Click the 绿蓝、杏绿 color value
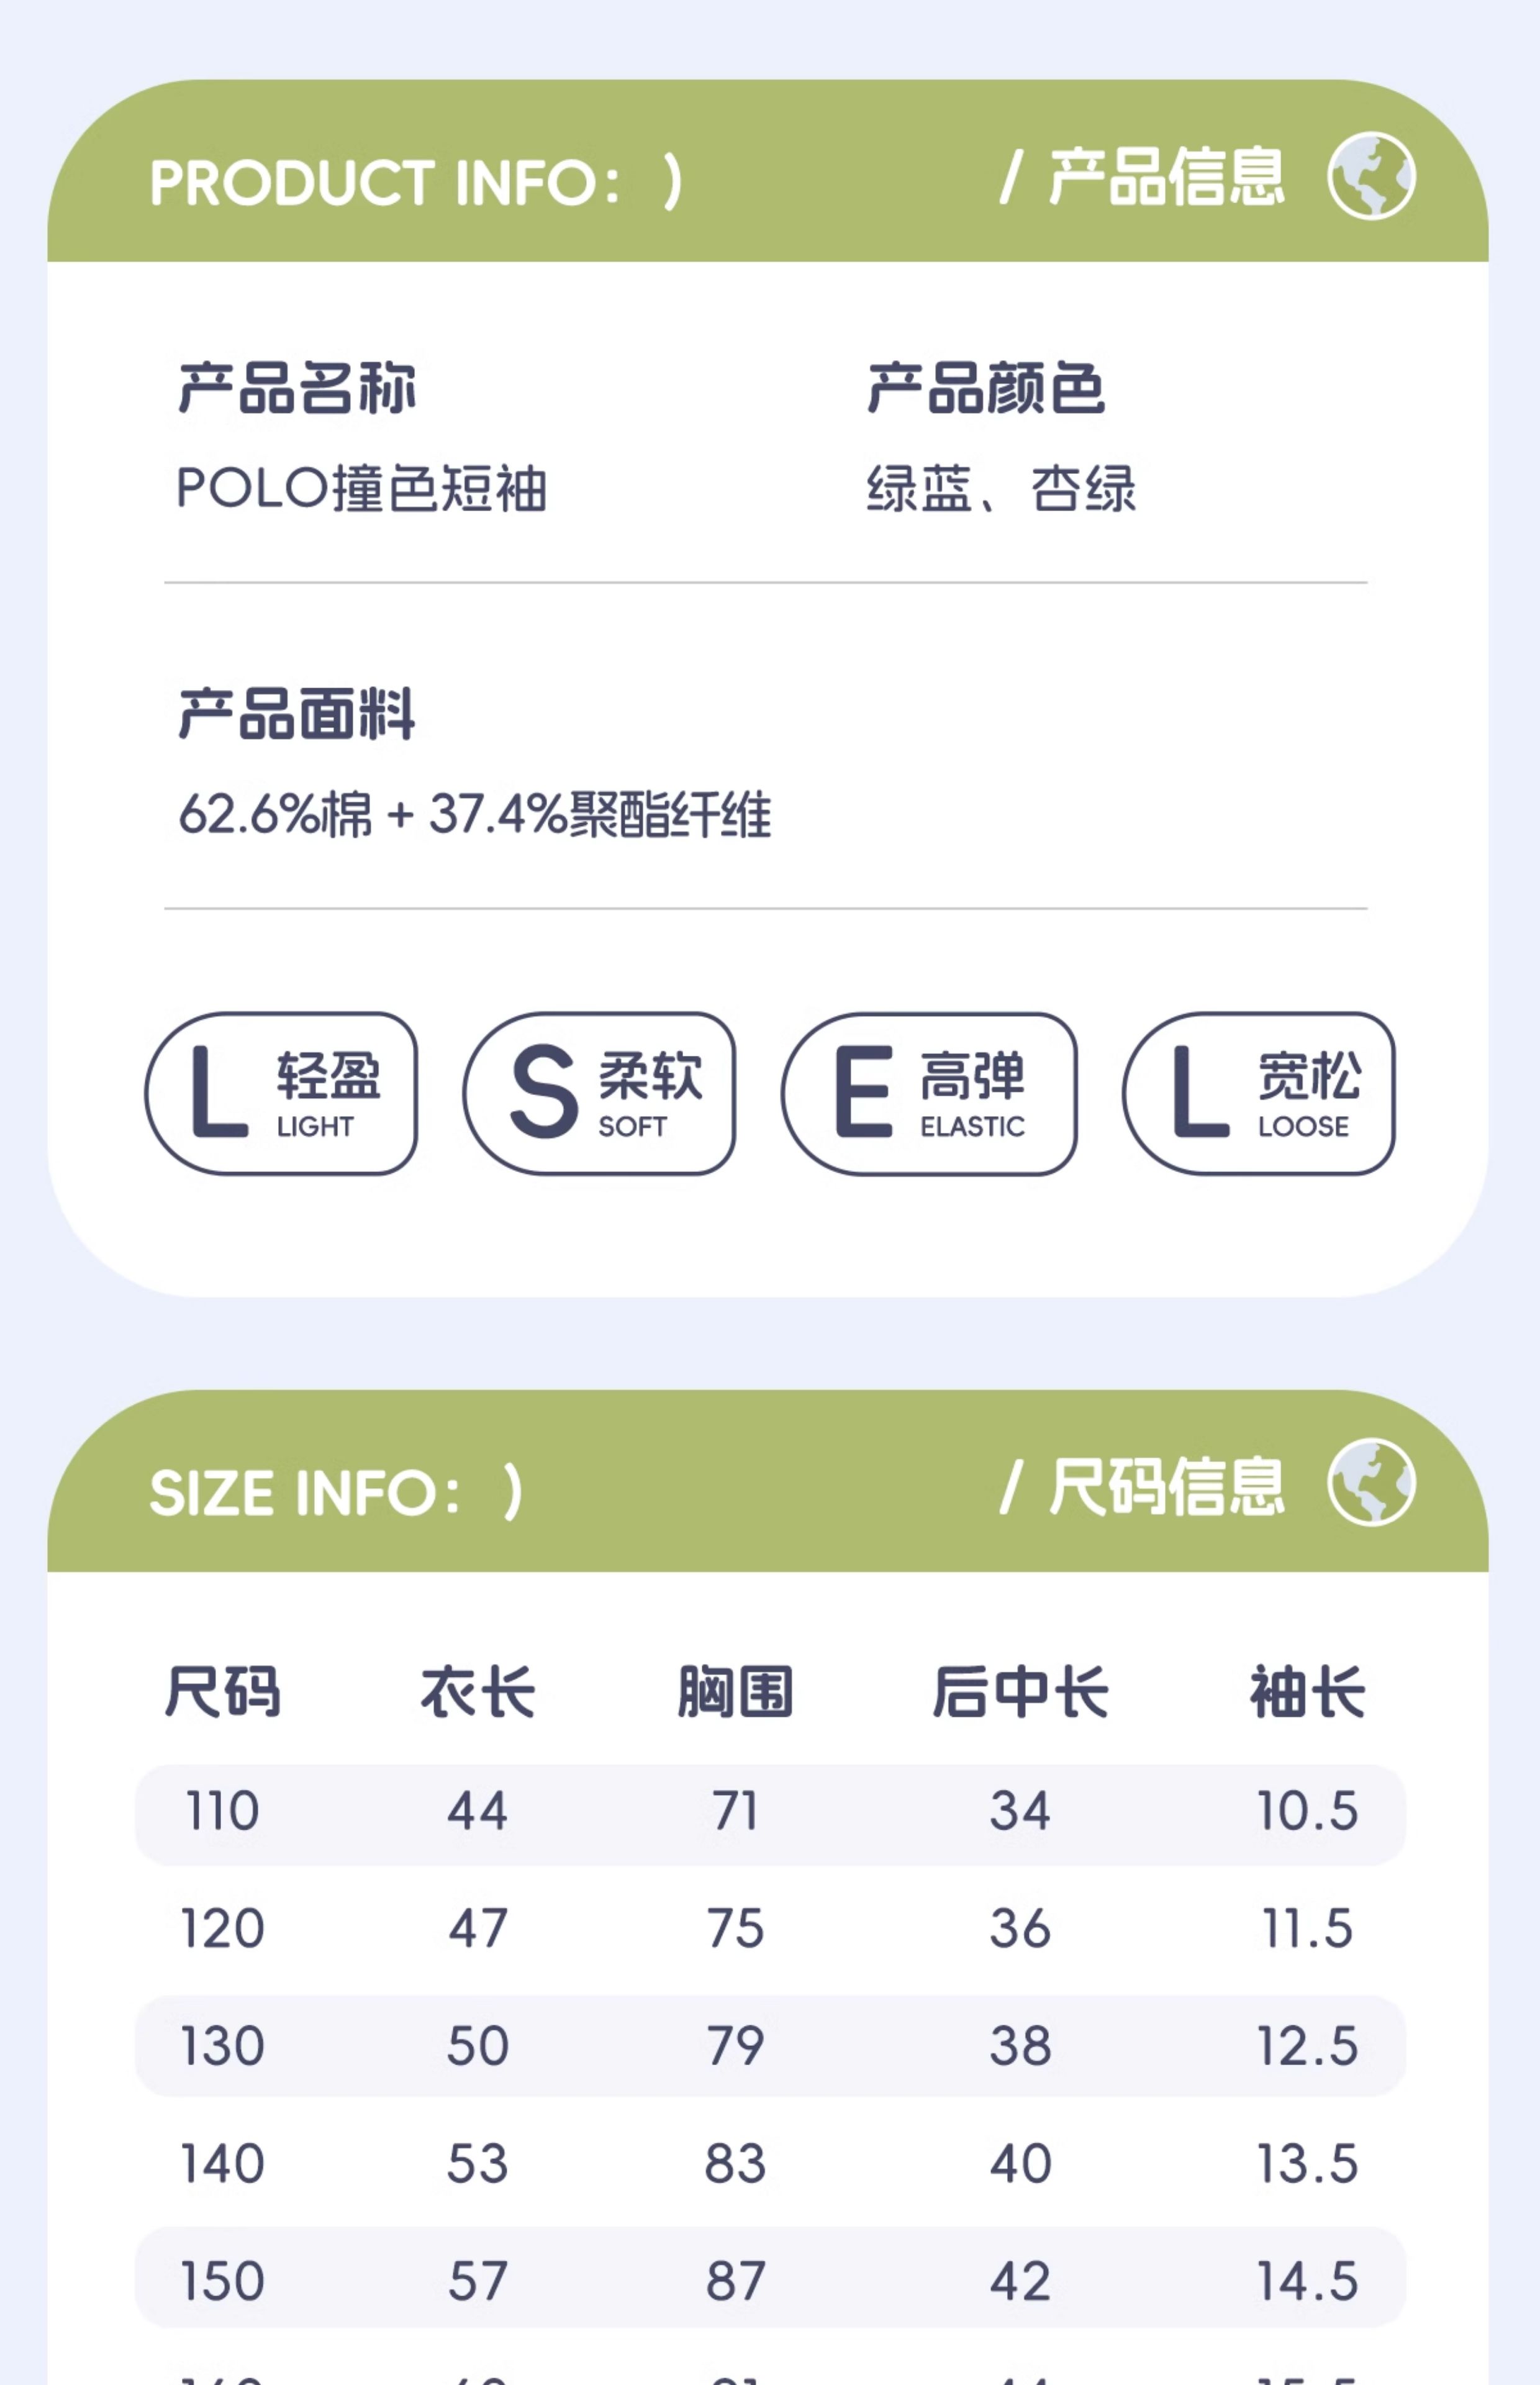Image resolution: width=1540 pixels, height=2385 pixels. 1001,489
